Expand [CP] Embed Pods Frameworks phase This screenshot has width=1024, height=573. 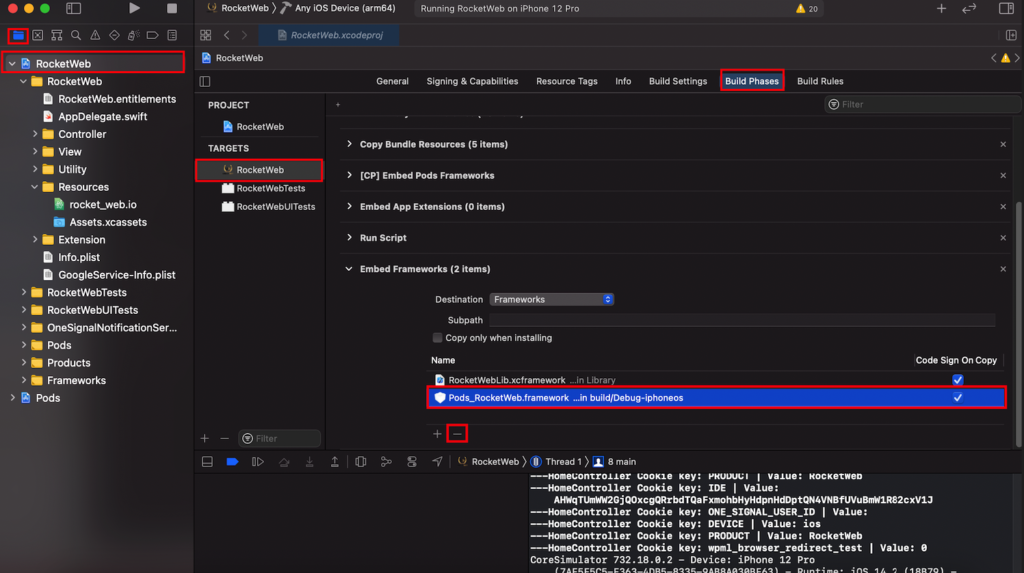click(349, 175)
